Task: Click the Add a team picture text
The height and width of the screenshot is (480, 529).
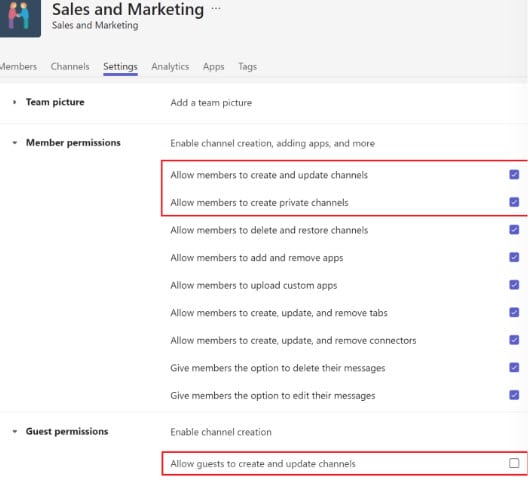Action: [211, 103]
